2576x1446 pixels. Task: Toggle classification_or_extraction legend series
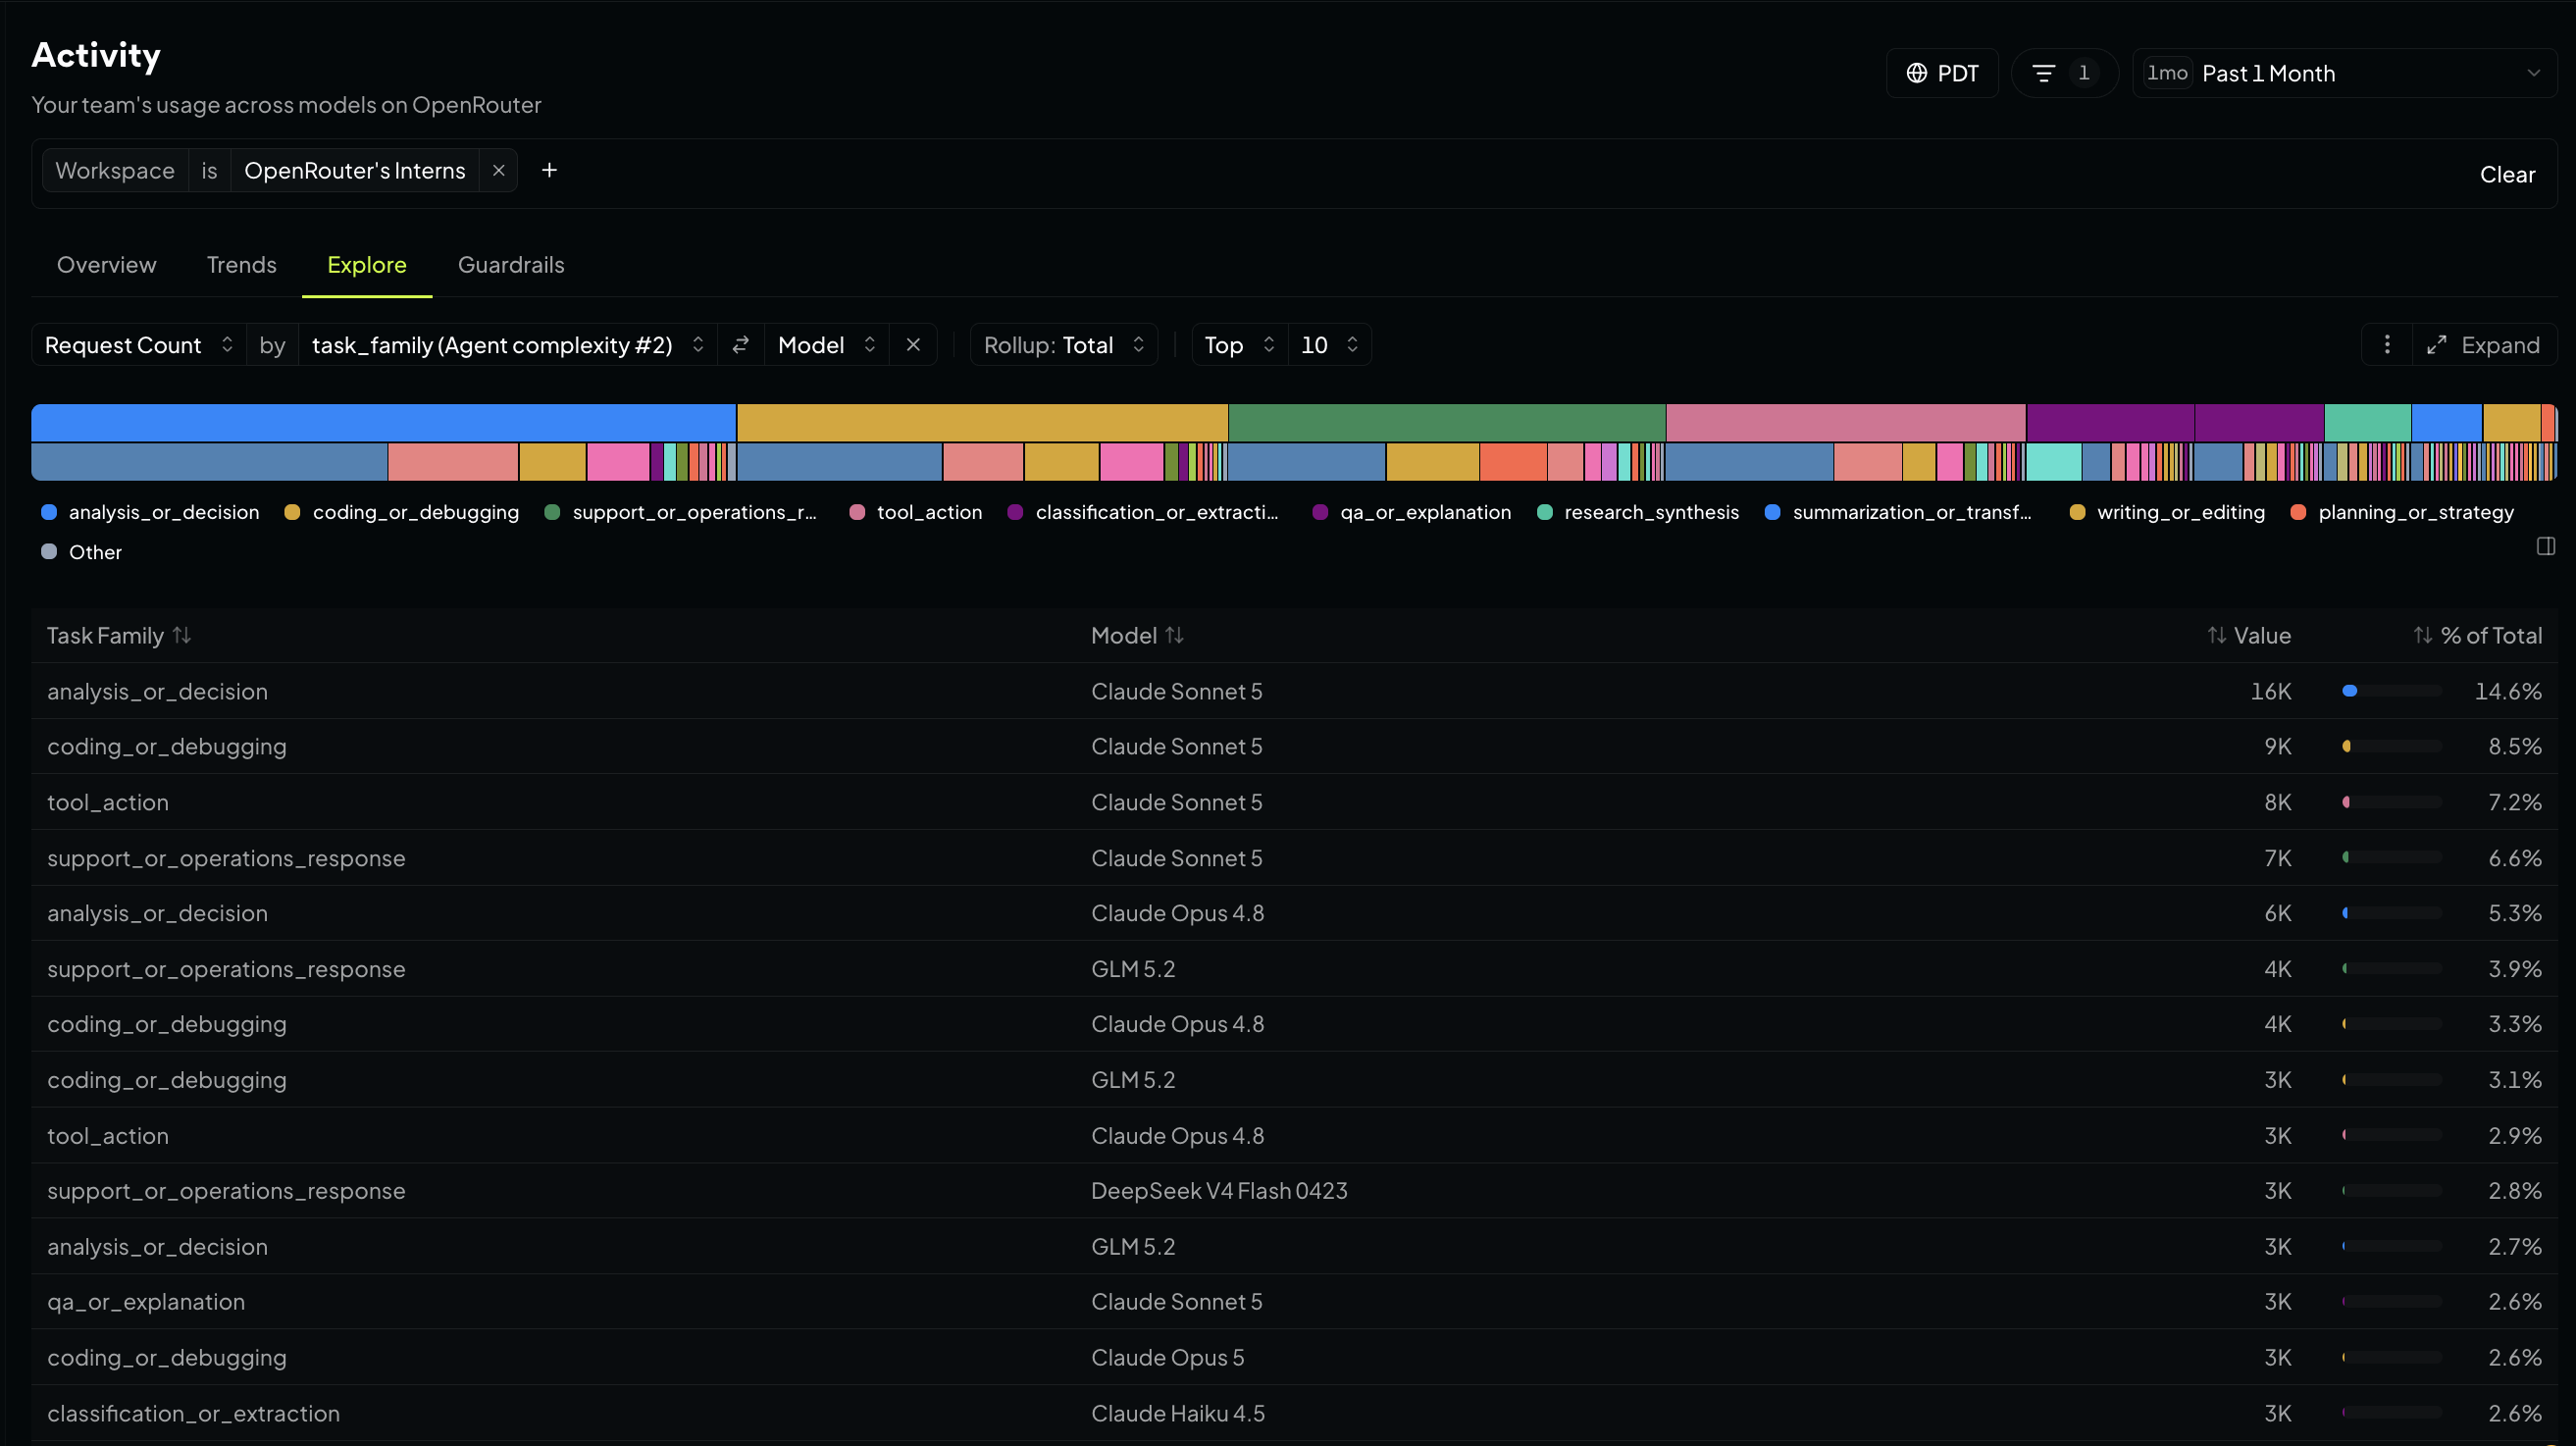point(1143,512)
